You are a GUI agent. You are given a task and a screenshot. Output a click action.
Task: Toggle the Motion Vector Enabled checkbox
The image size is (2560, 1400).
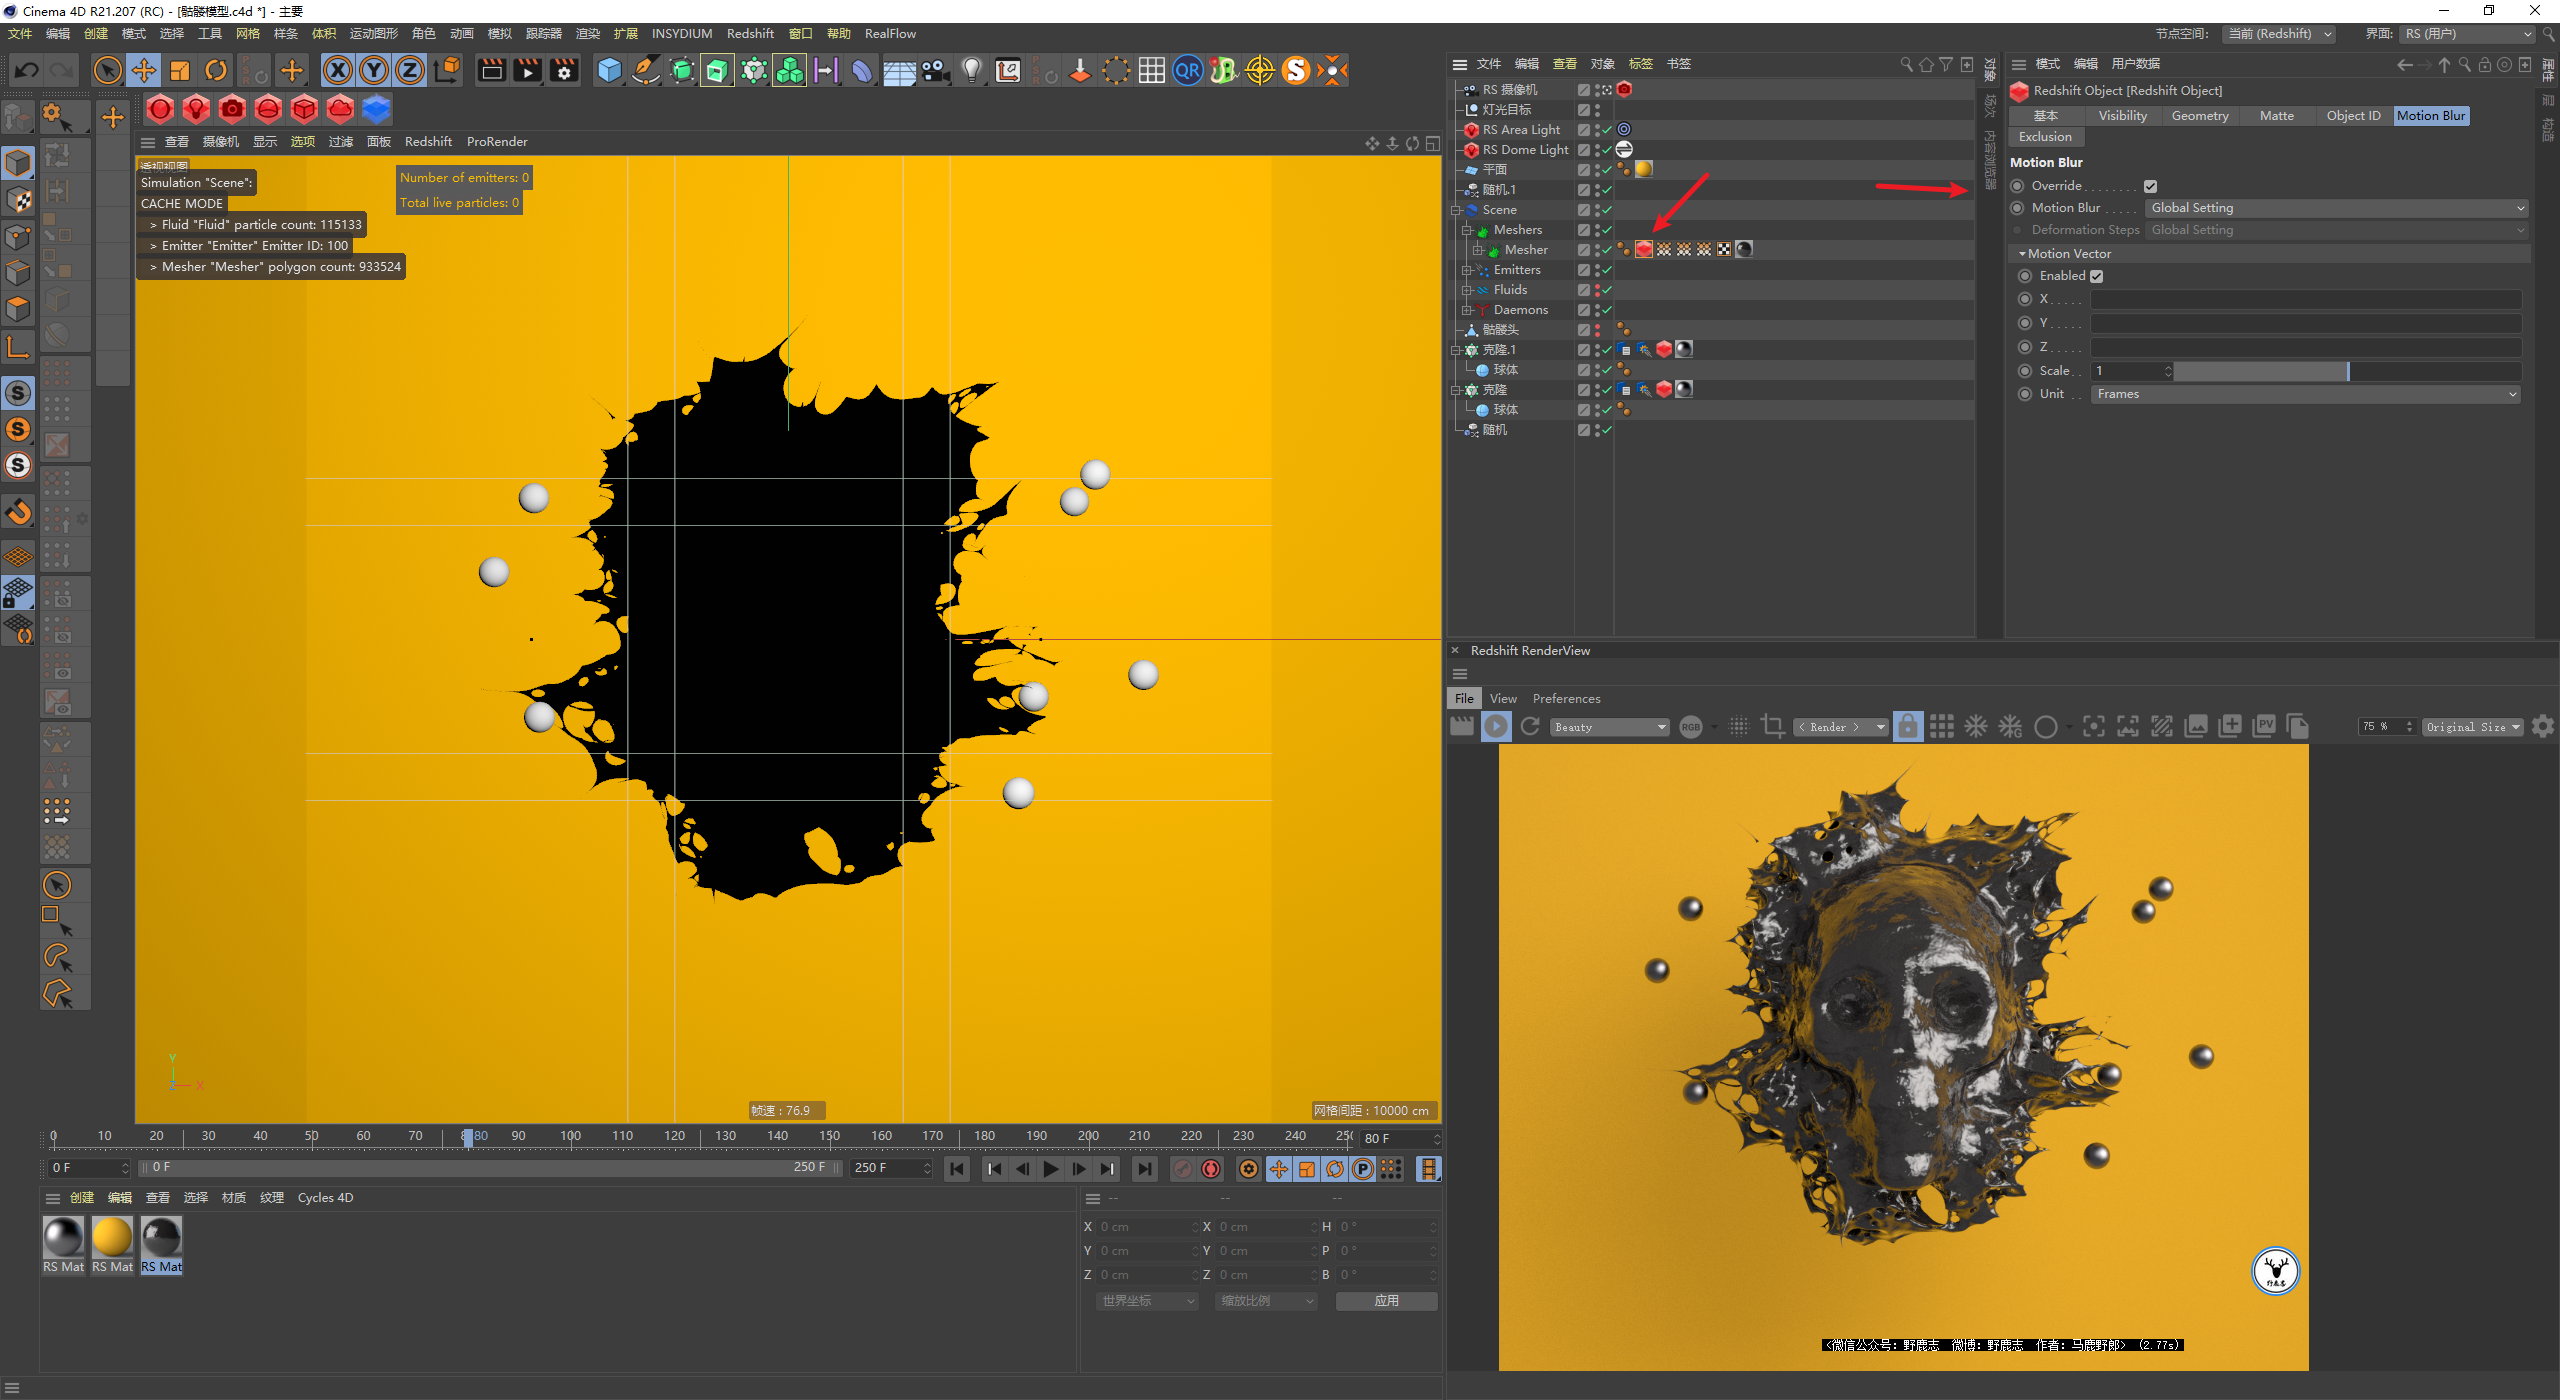2097,276
